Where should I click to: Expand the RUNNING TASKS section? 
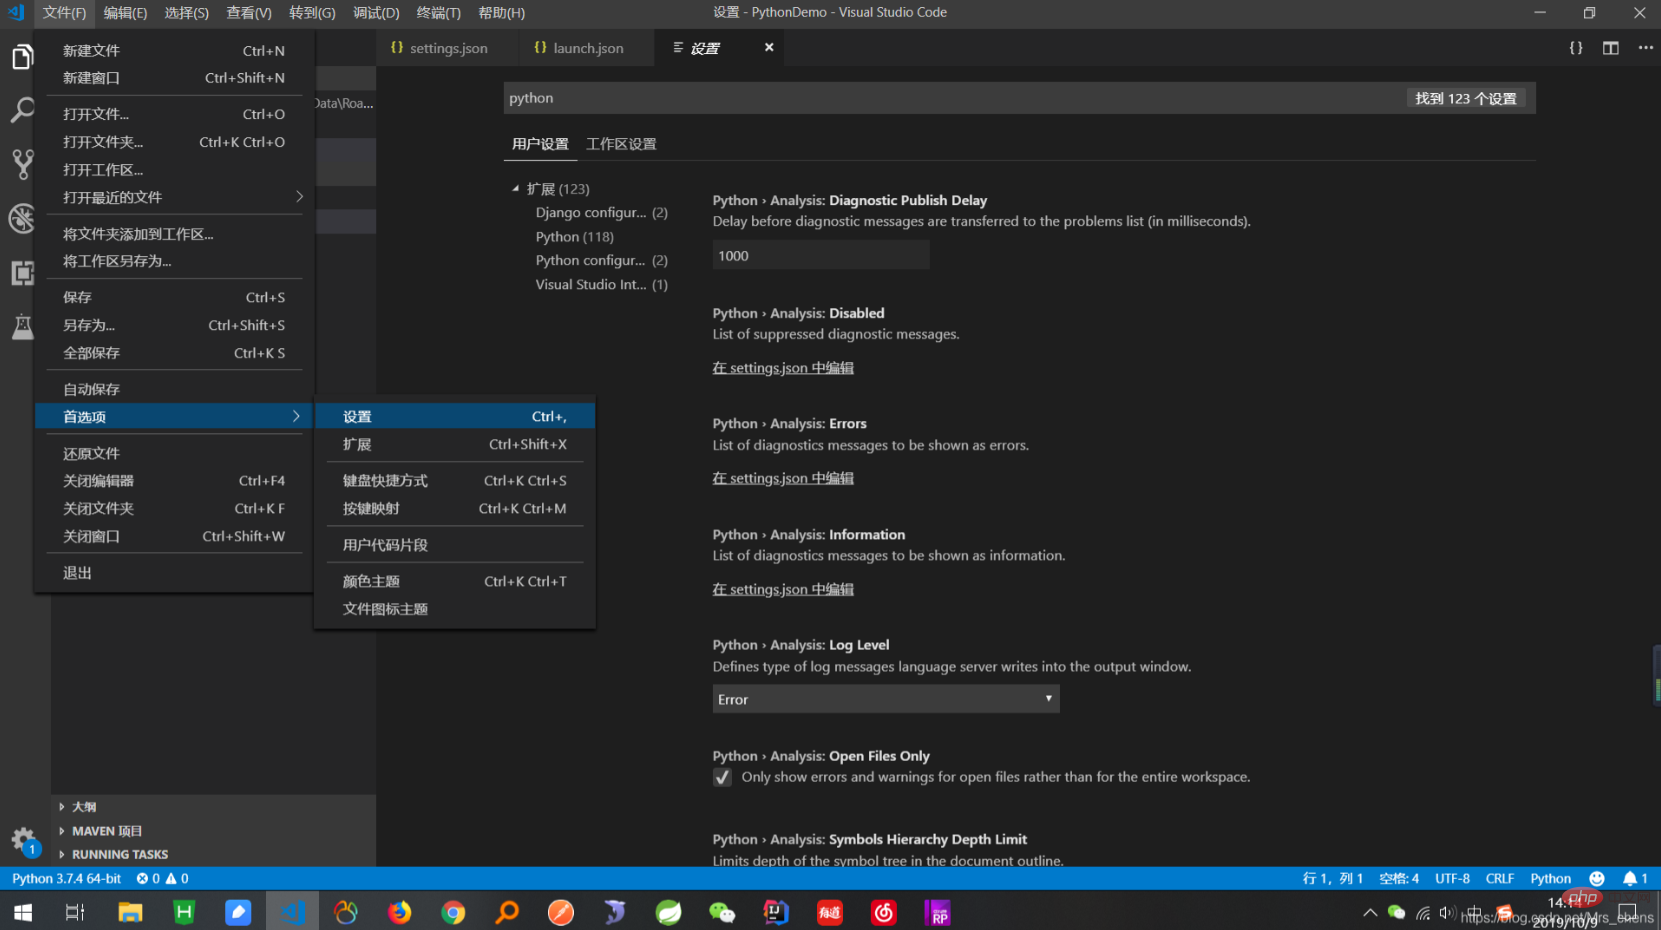point(119,855)
